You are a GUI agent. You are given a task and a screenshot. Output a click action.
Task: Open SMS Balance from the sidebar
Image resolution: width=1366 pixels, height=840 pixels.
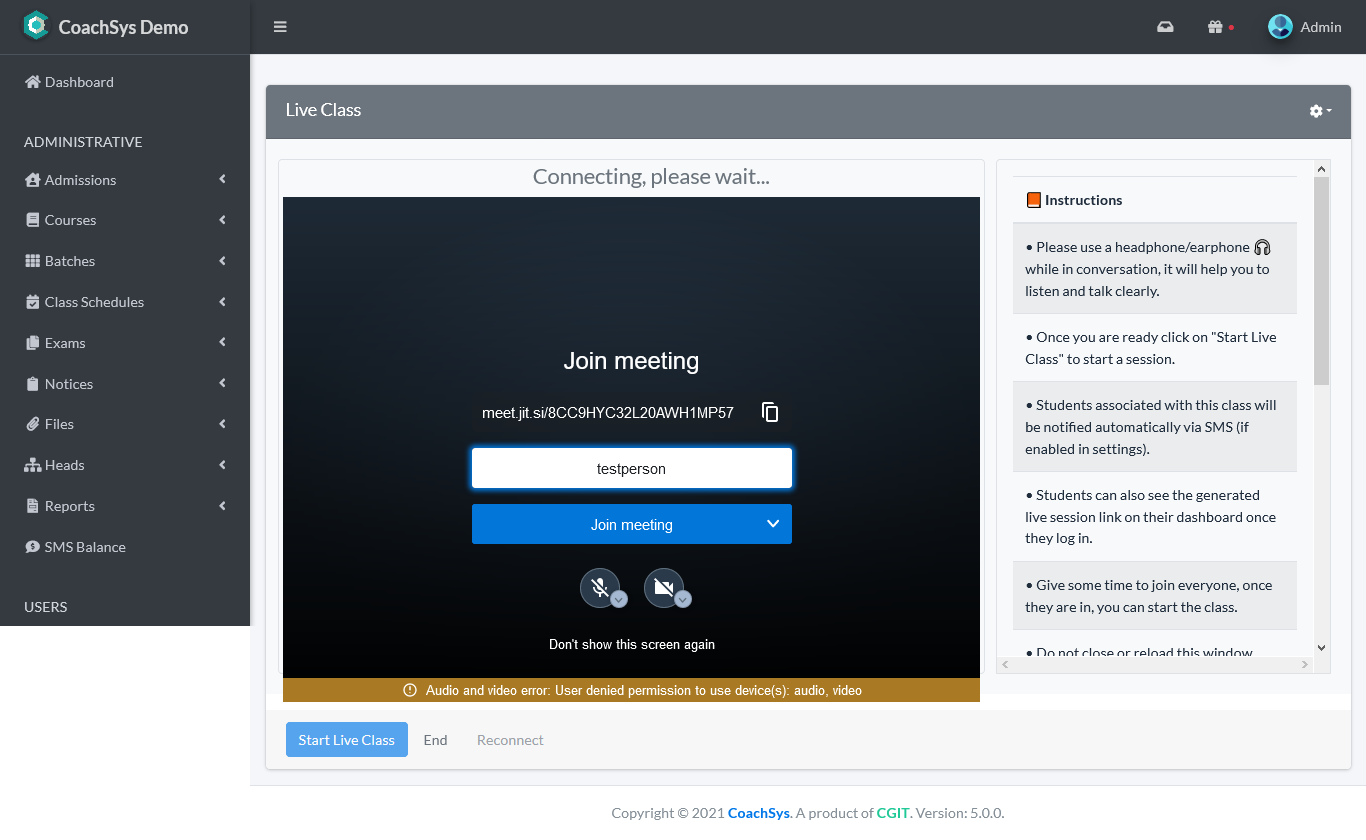85,547
